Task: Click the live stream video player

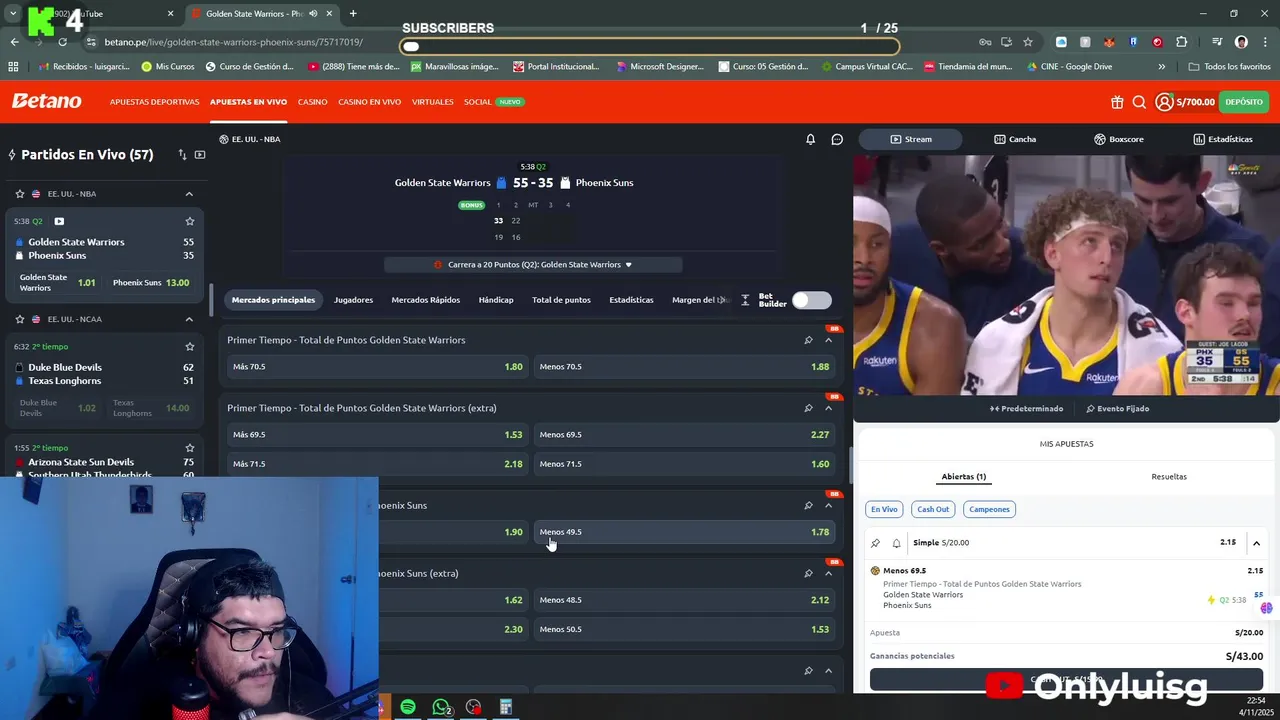Action: point(1066,275)
